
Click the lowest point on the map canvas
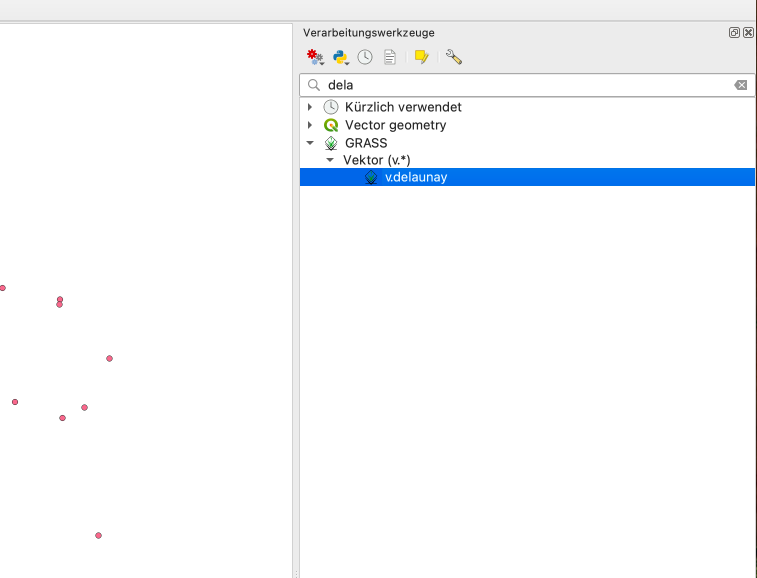[98, 536]
